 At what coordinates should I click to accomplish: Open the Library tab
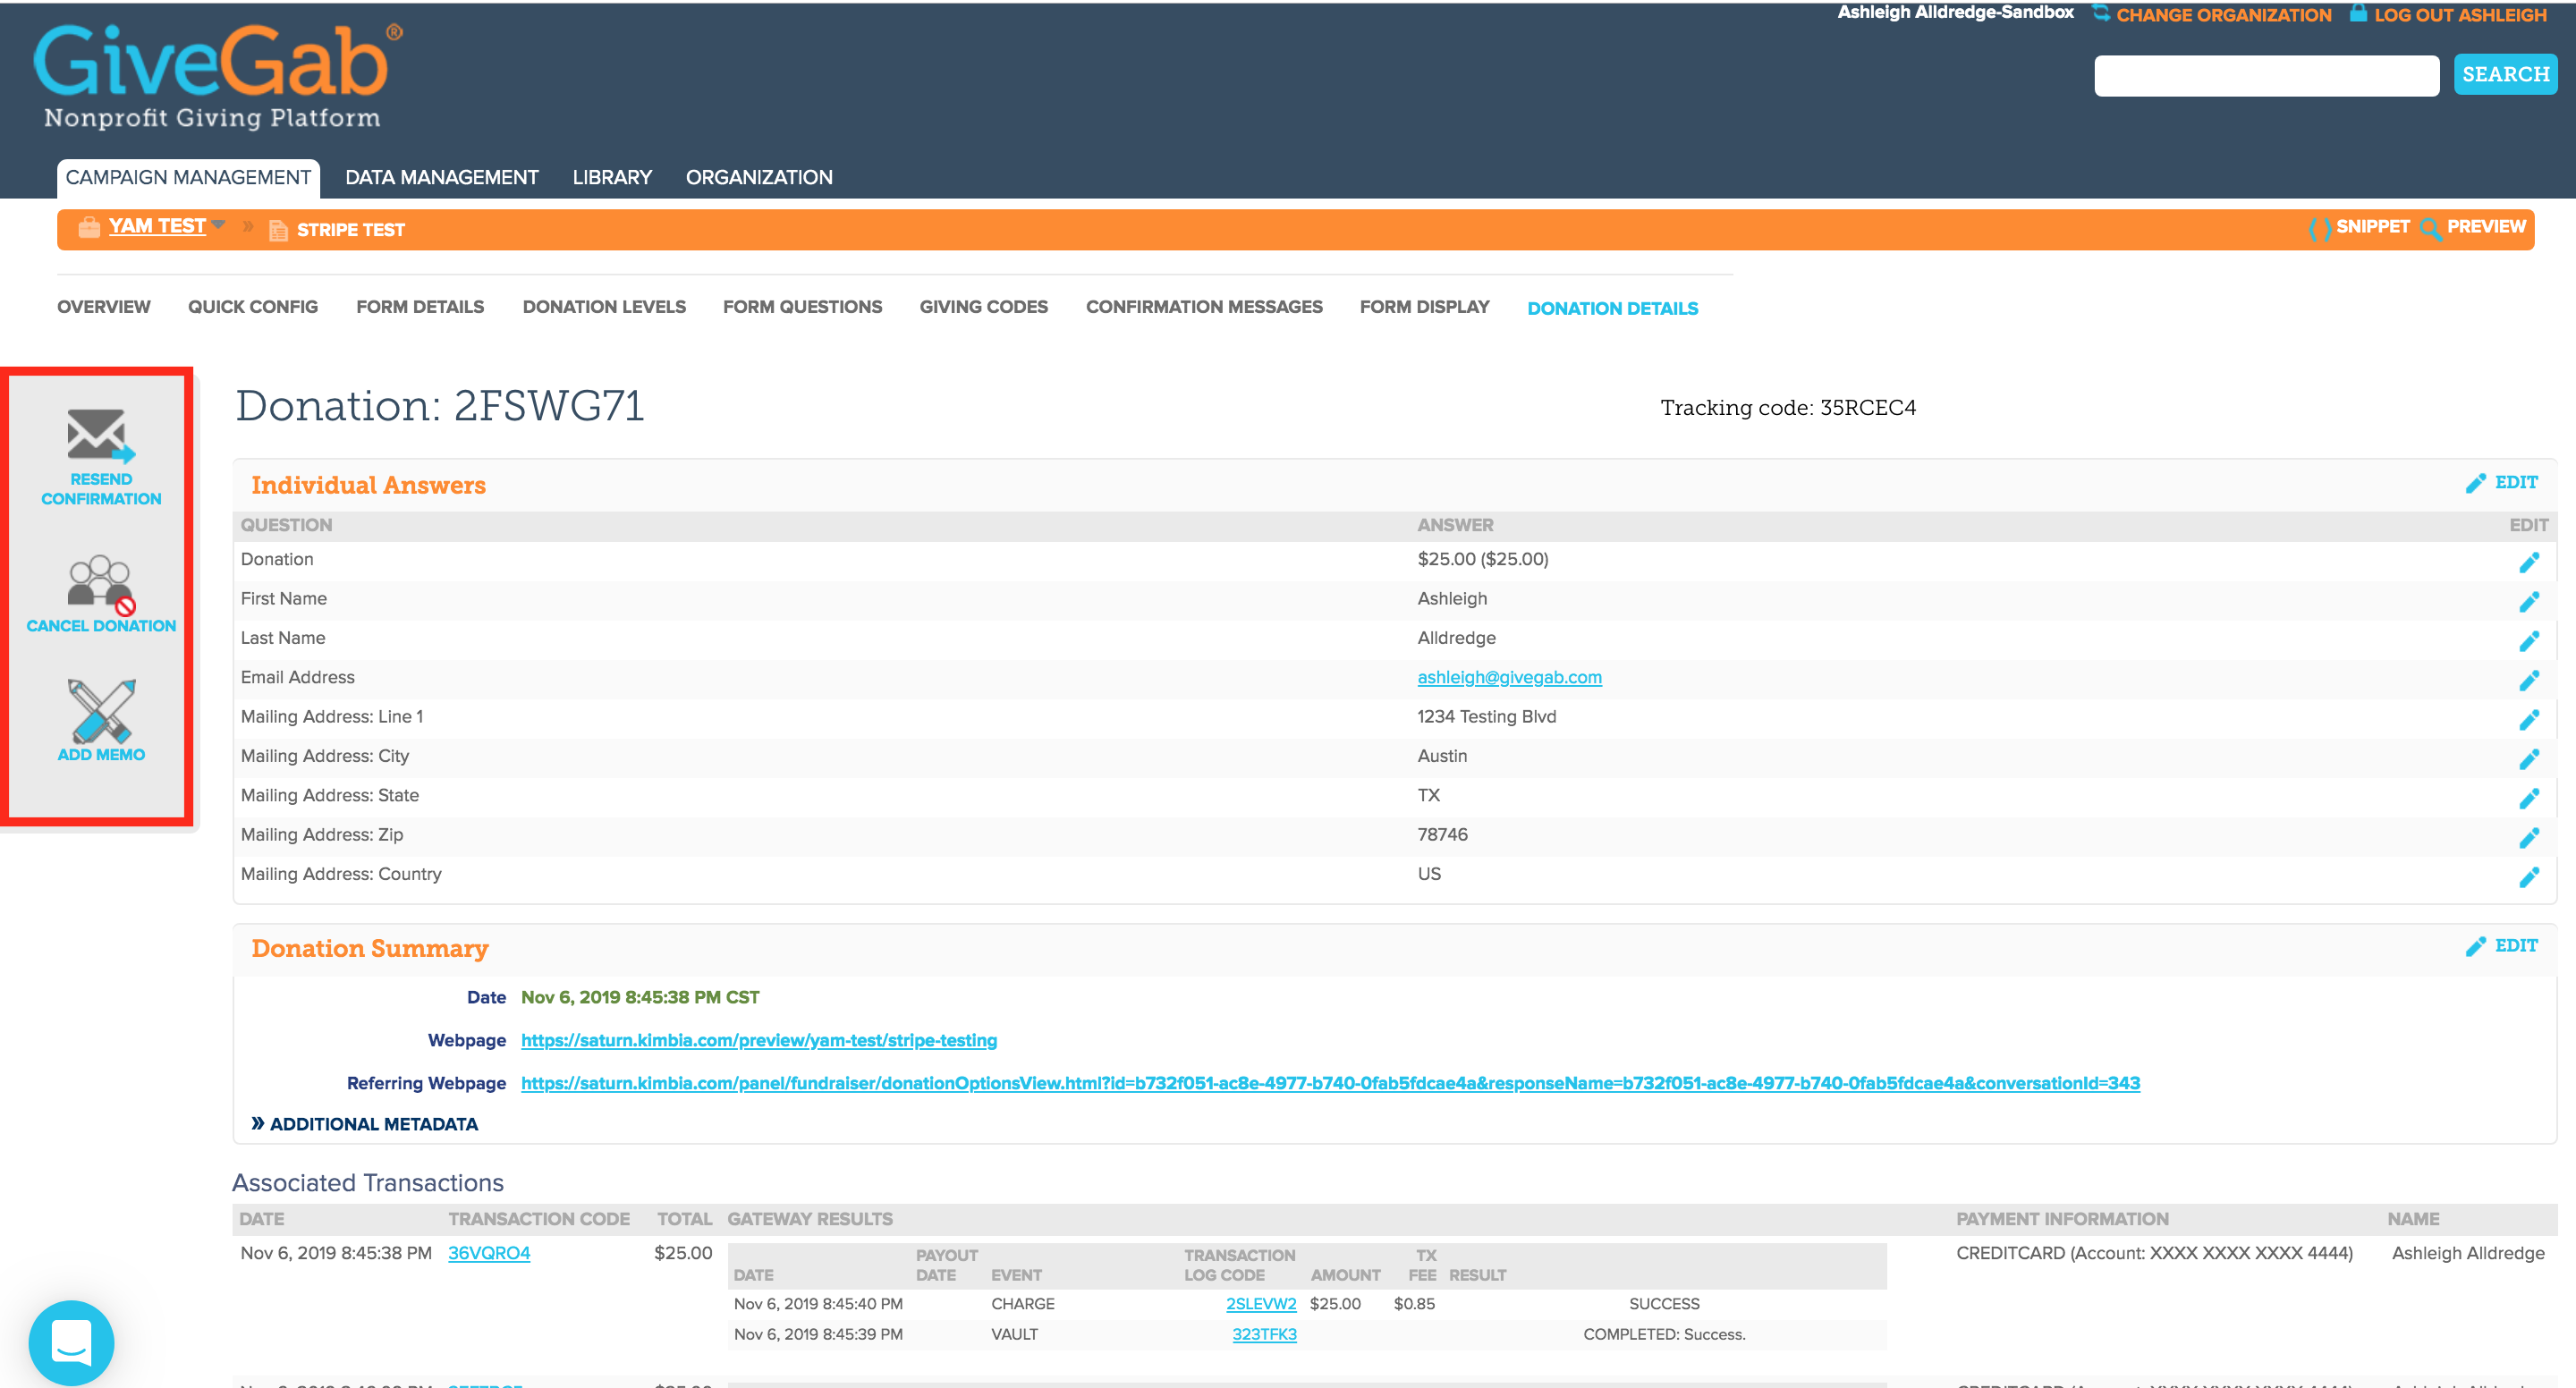pos(612,177)
